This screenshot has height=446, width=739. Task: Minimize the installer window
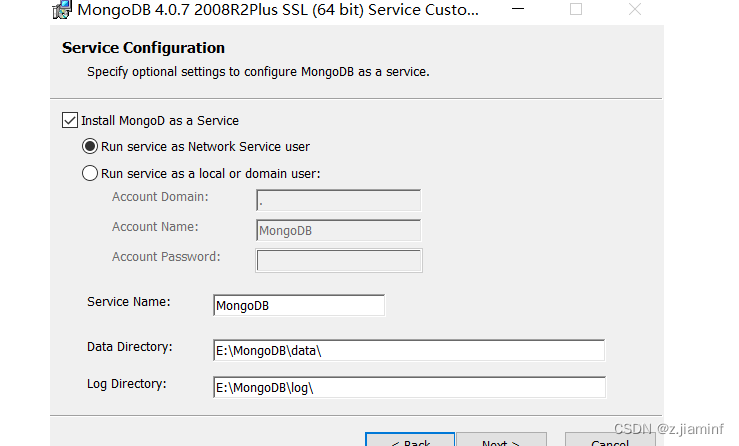point(518,9)
